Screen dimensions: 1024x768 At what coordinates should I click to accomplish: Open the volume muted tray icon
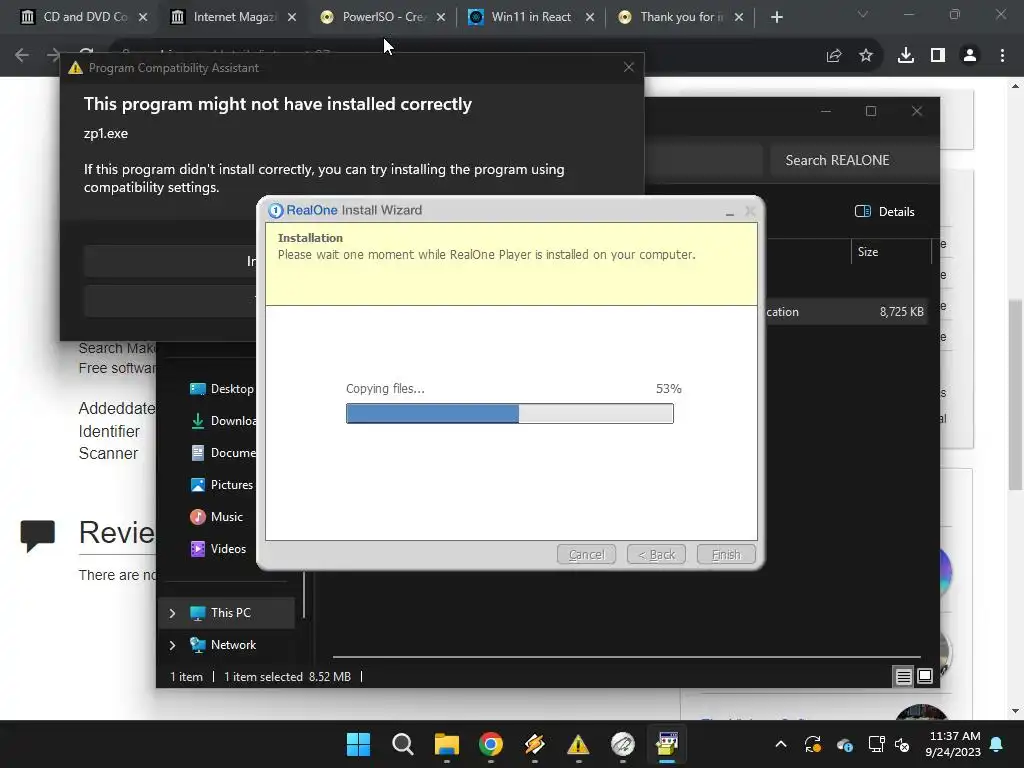pos(902,744)
